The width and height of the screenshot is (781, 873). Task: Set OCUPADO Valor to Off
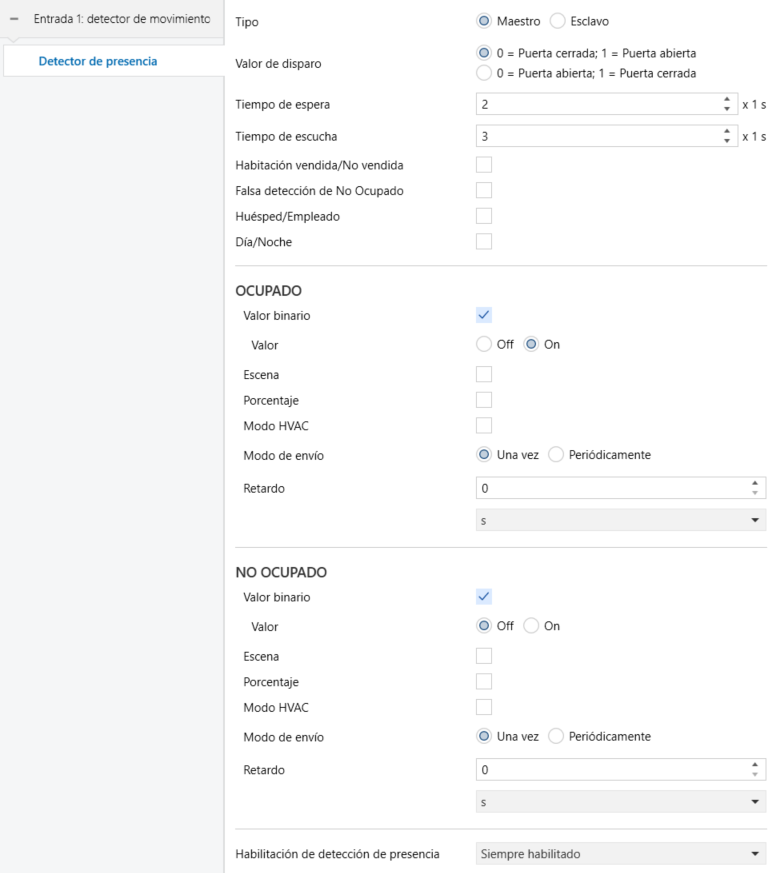coord(484,344)
